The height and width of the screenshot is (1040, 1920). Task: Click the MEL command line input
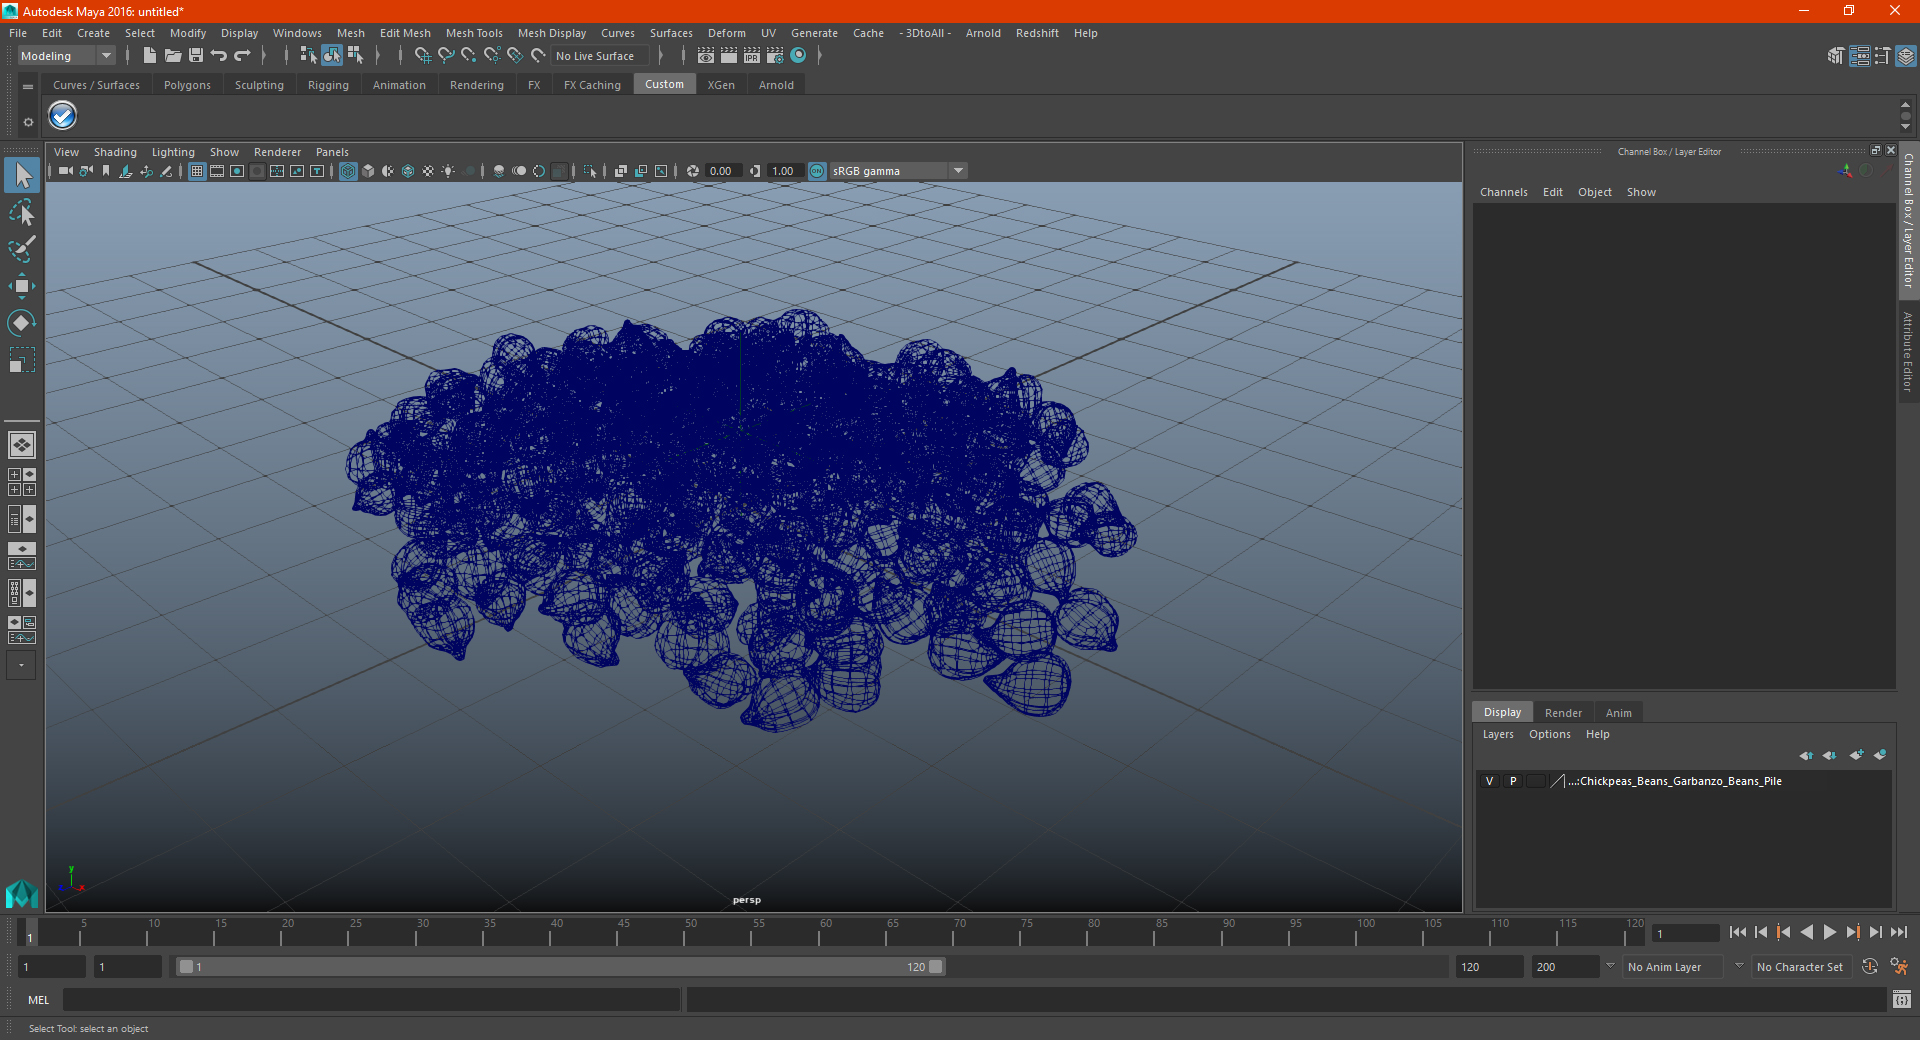(371, 999)
